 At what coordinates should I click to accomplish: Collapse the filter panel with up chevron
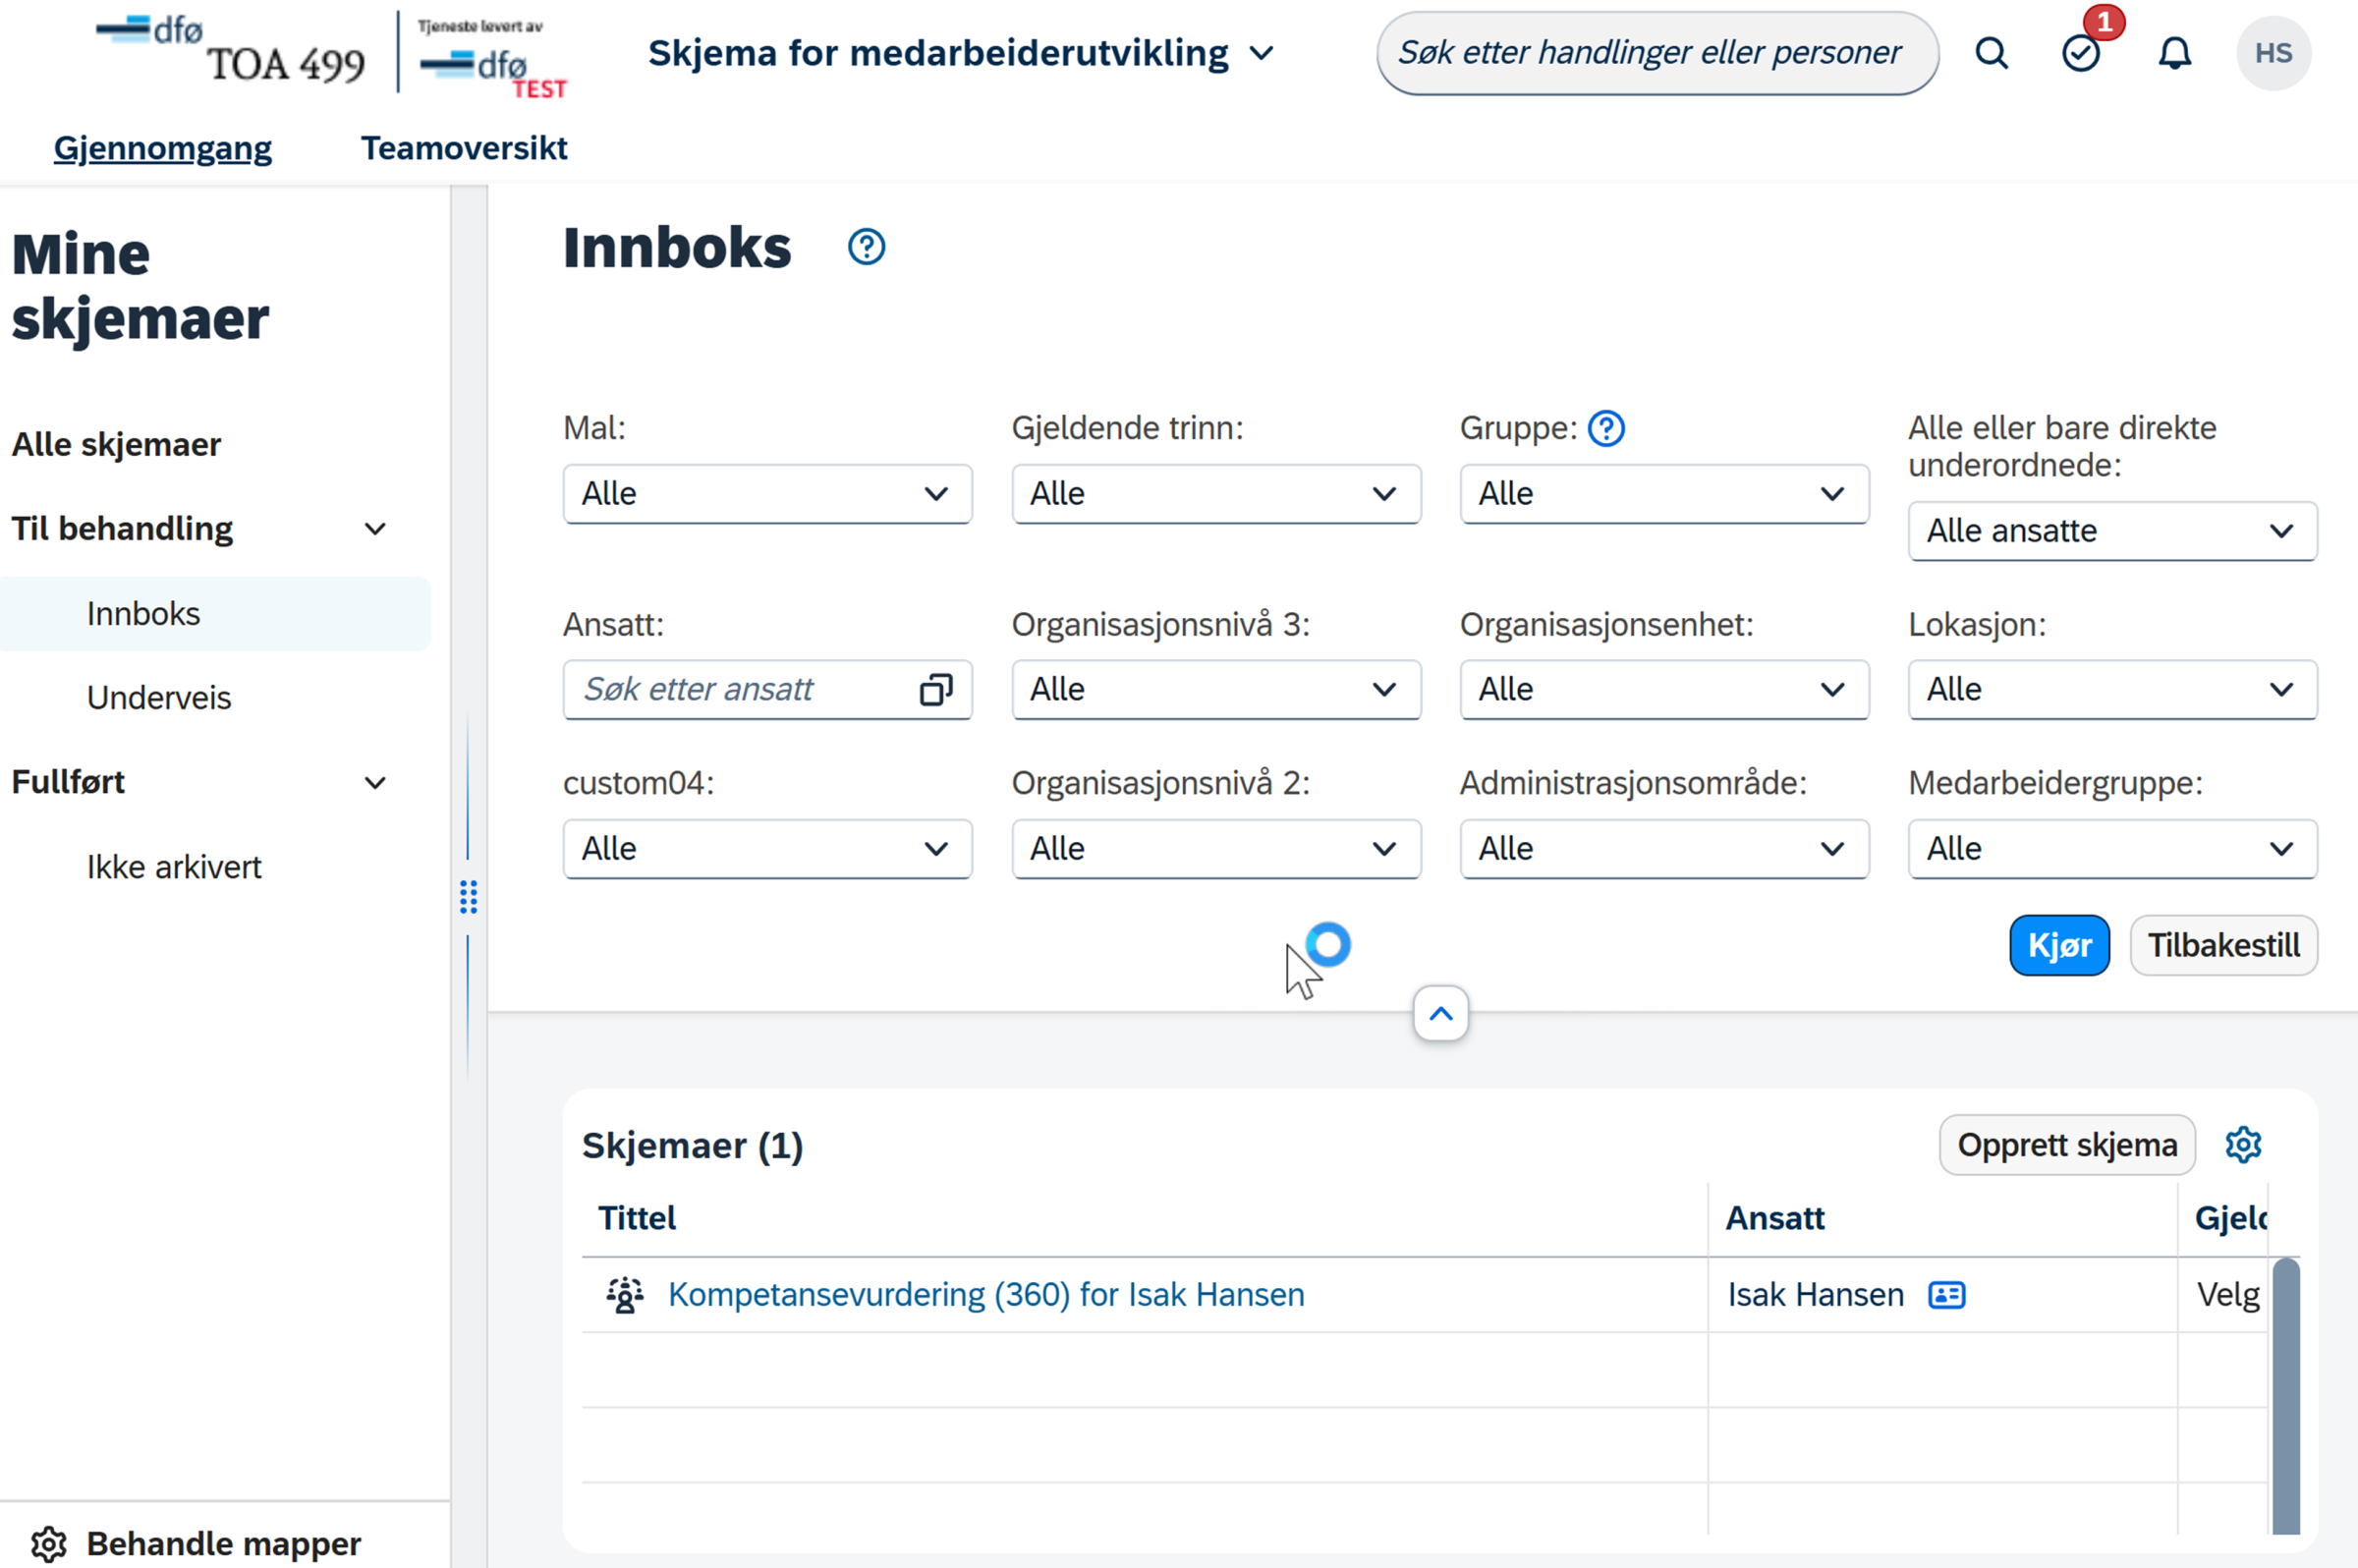pyautogui.click(x=1440, y=1014)
